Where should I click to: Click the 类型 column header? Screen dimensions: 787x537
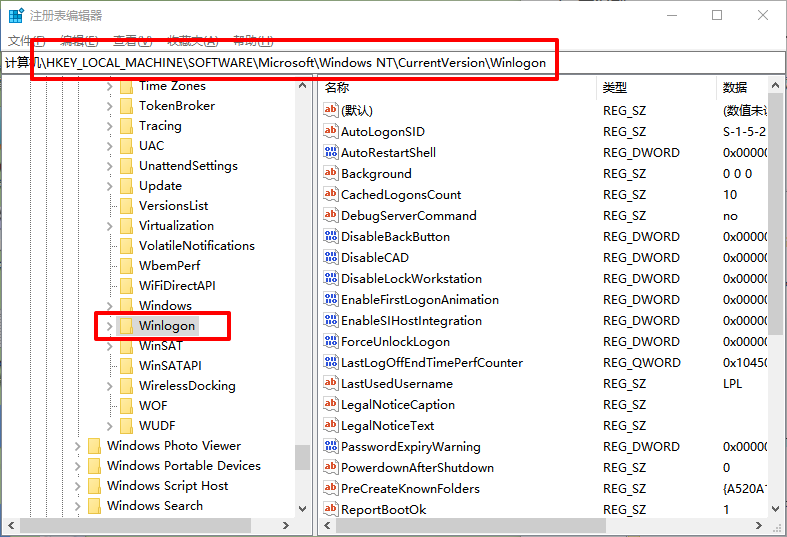(x=615, y=88)
